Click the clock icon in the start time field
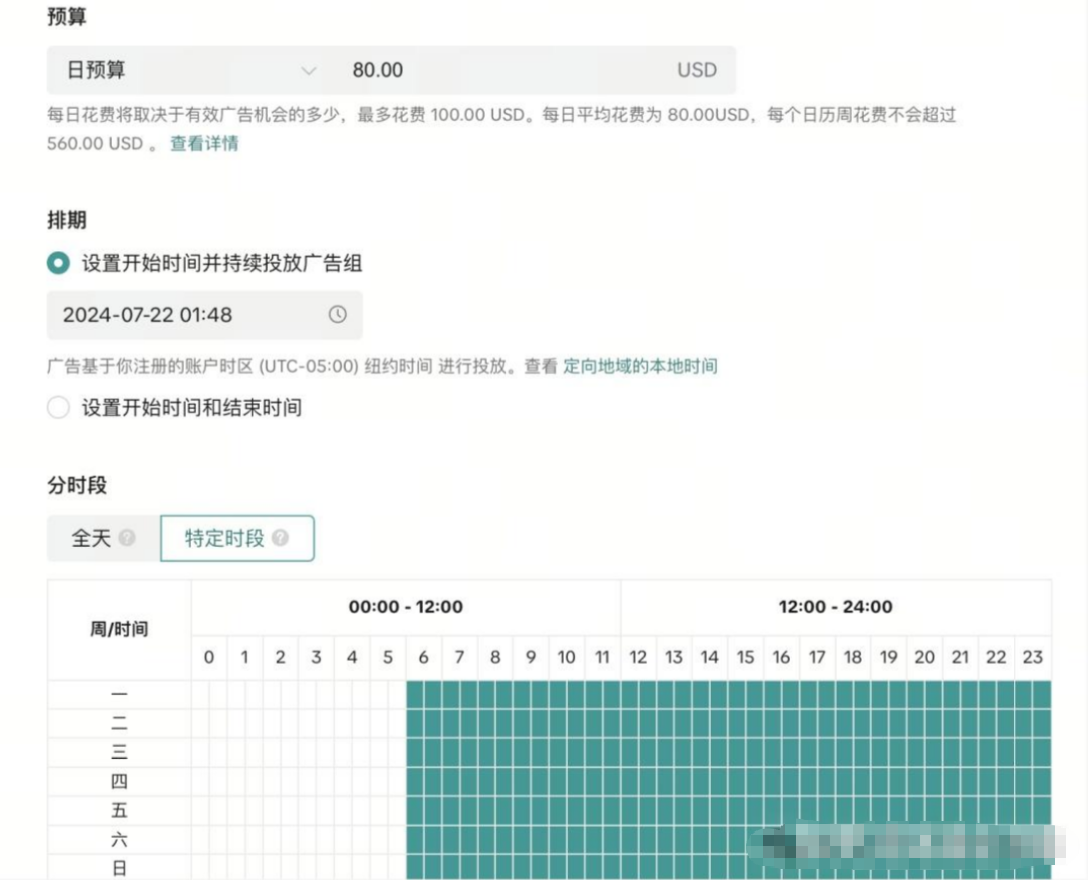Image resolution: width=1088 pixels, height=880 pixels. pyautogui.click(x=338, y=315)
